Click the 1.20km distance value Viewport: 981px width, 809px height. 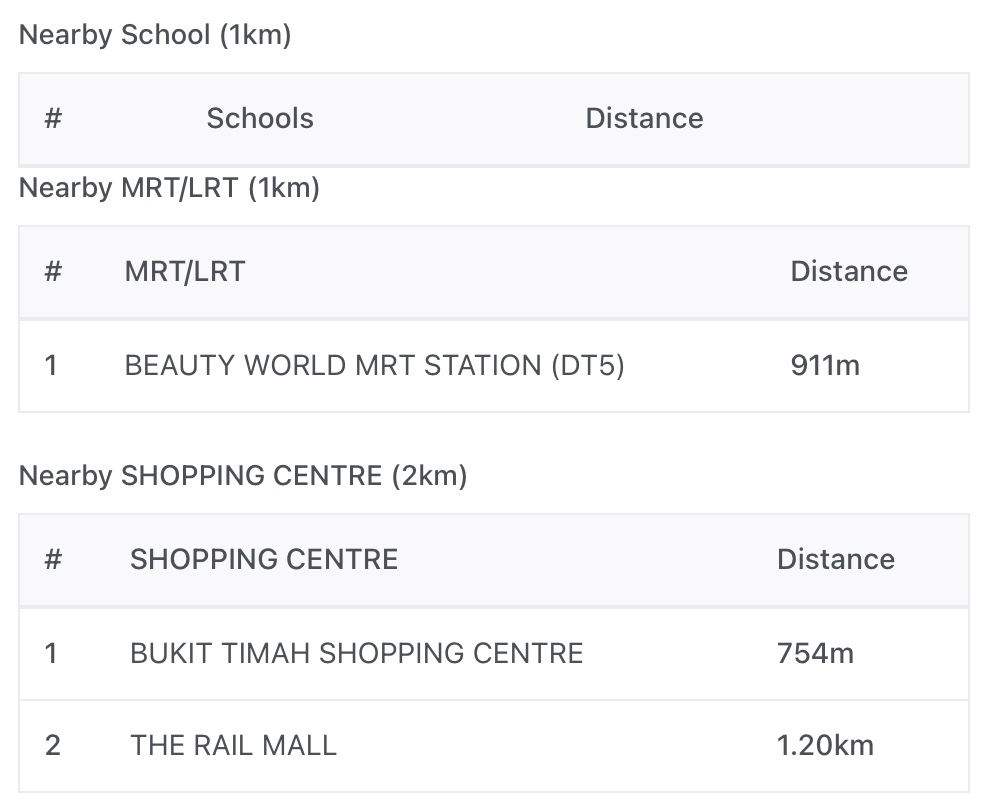tap(825, 745)
